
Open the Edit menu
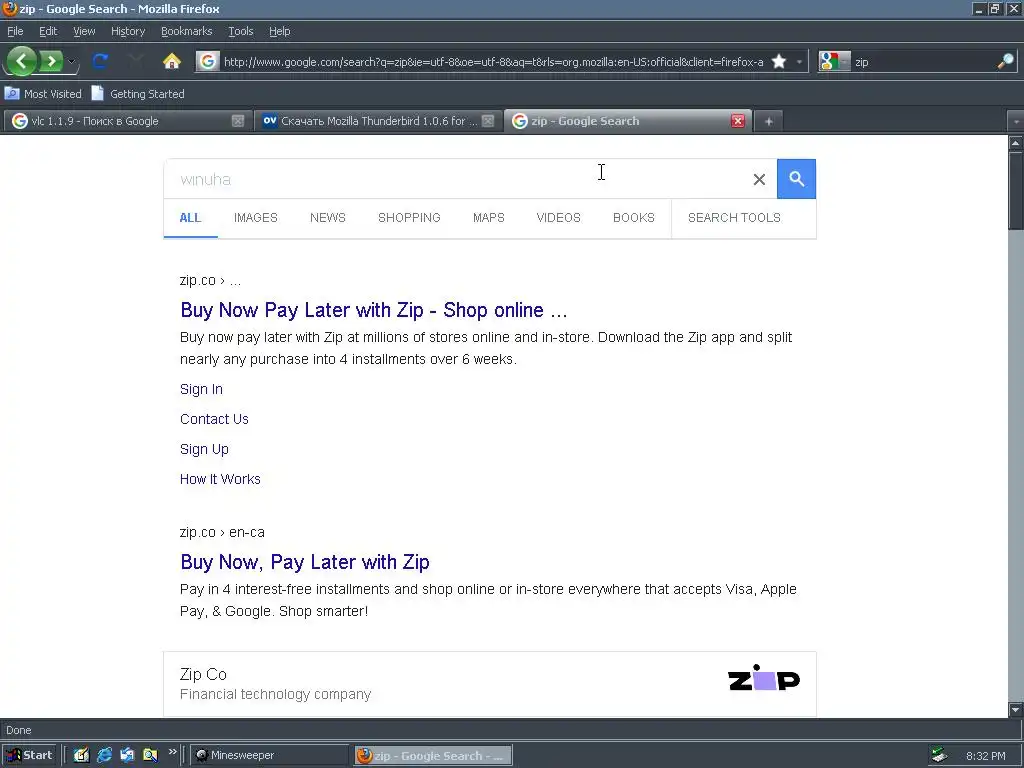click(48, 31)
